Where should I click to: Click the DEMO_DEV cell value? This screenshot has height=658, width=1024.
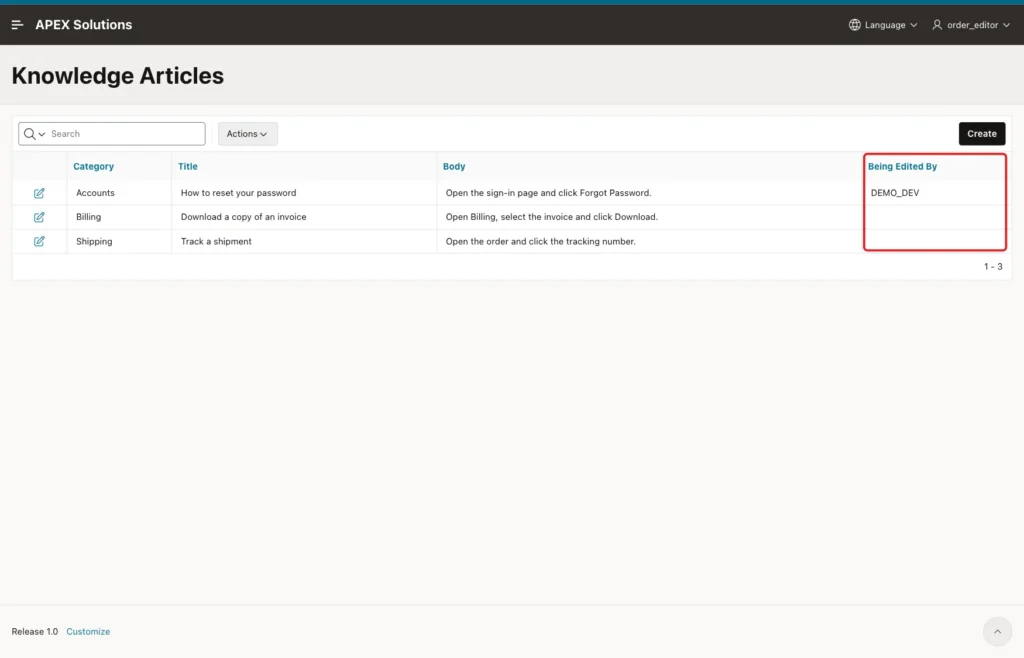pyautogui.click(x=895, y=193)
